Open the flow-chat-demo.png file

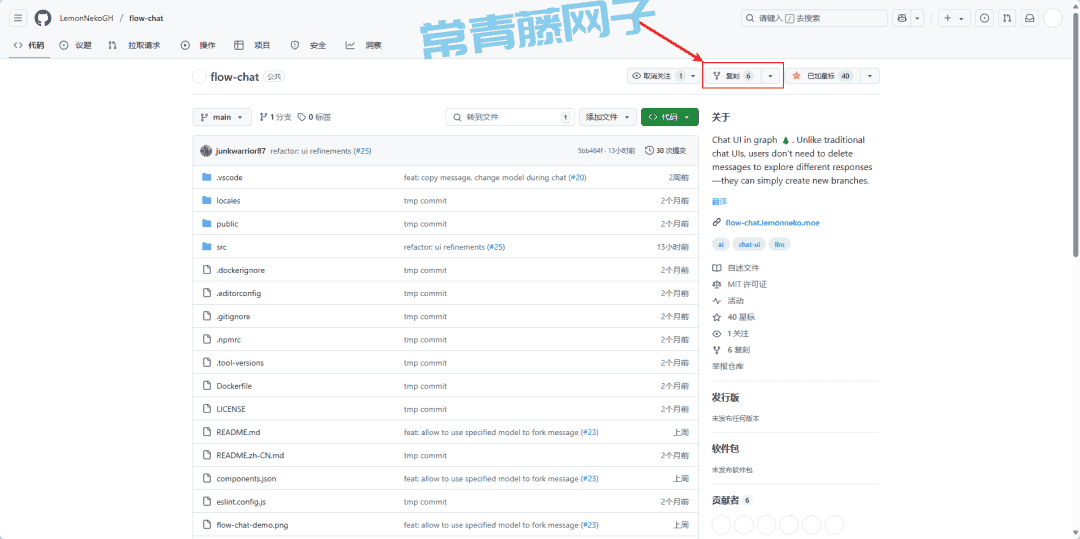coord(252,525)
